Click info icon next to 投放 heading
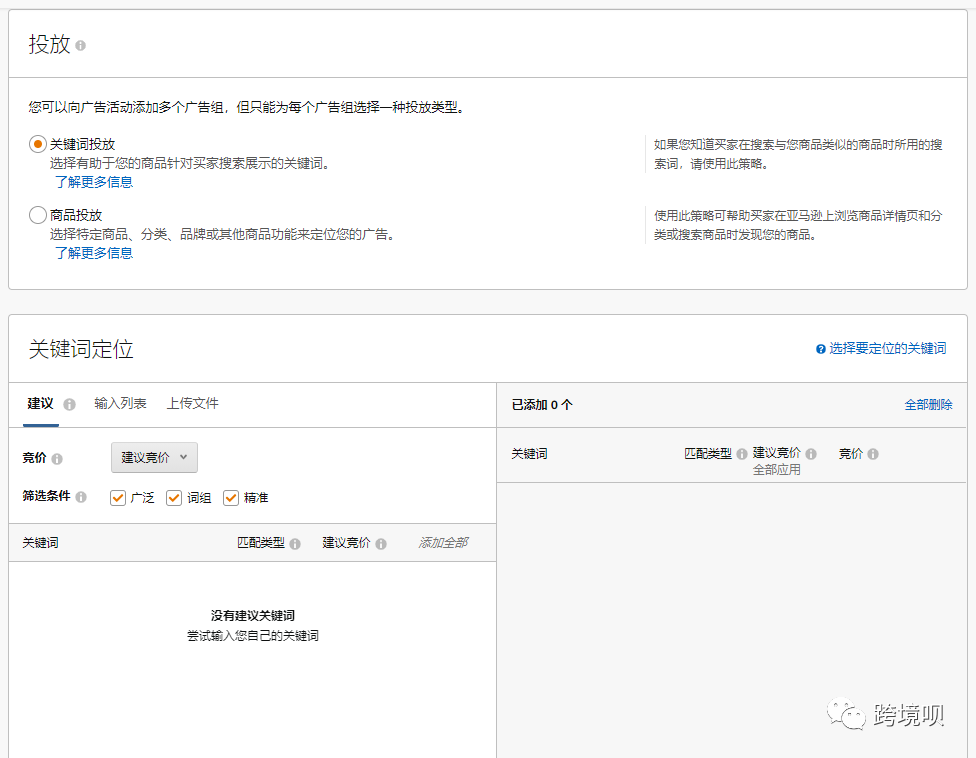This screenshot has height=758, width=976. click(81, 46)
